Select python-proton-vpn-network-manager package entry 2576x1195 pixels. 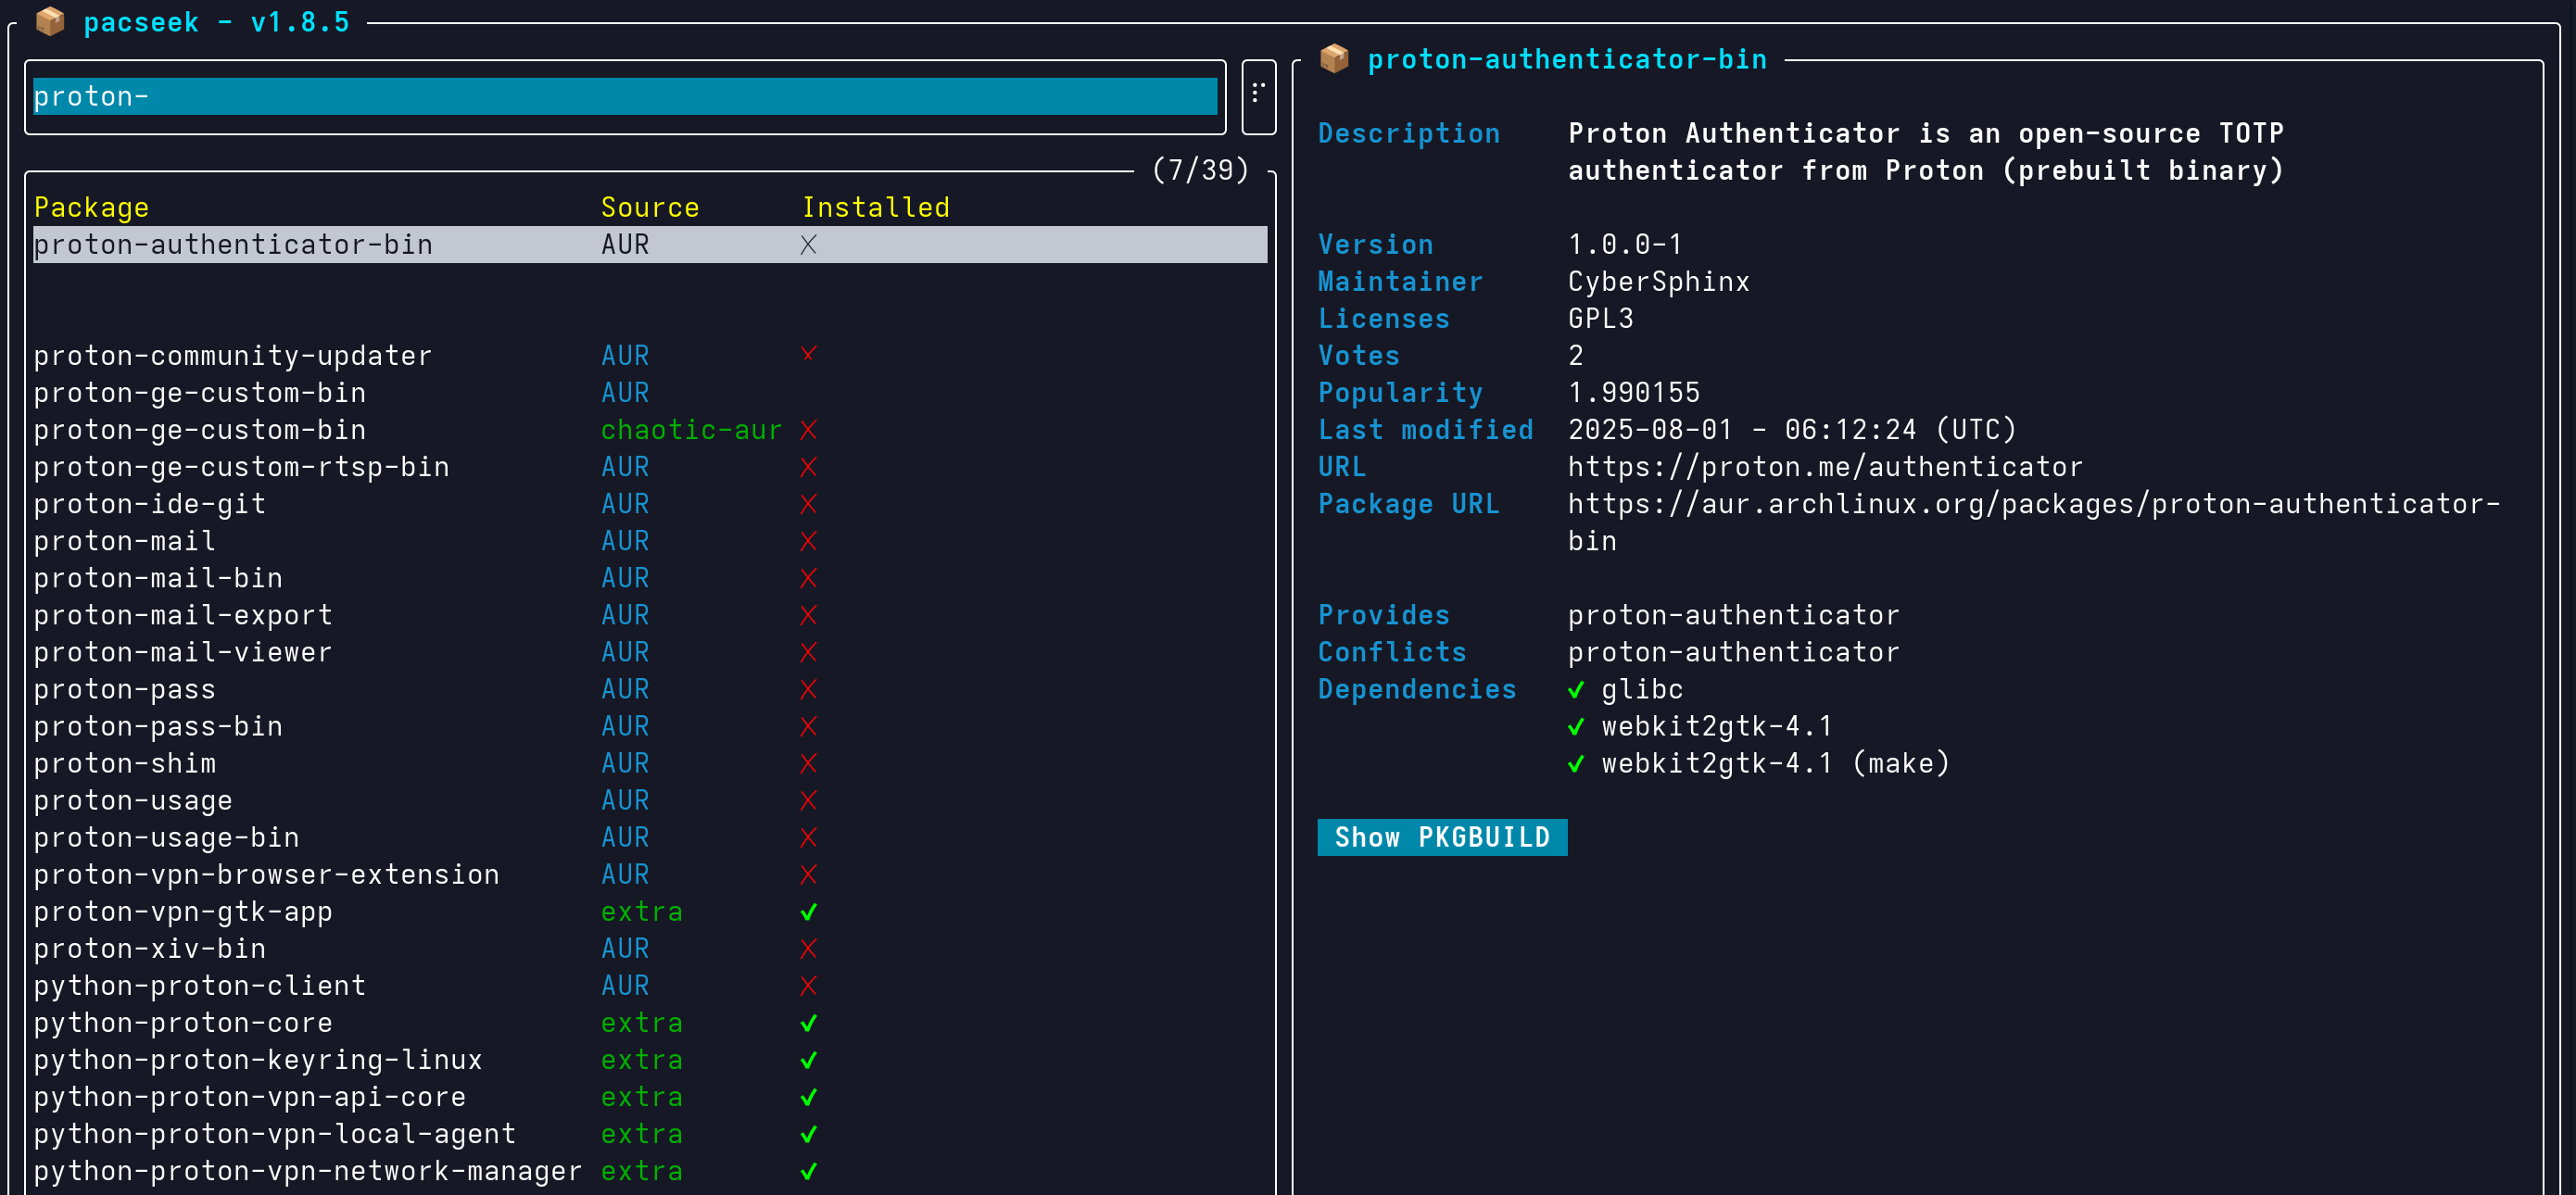[x=307, y=1171]
